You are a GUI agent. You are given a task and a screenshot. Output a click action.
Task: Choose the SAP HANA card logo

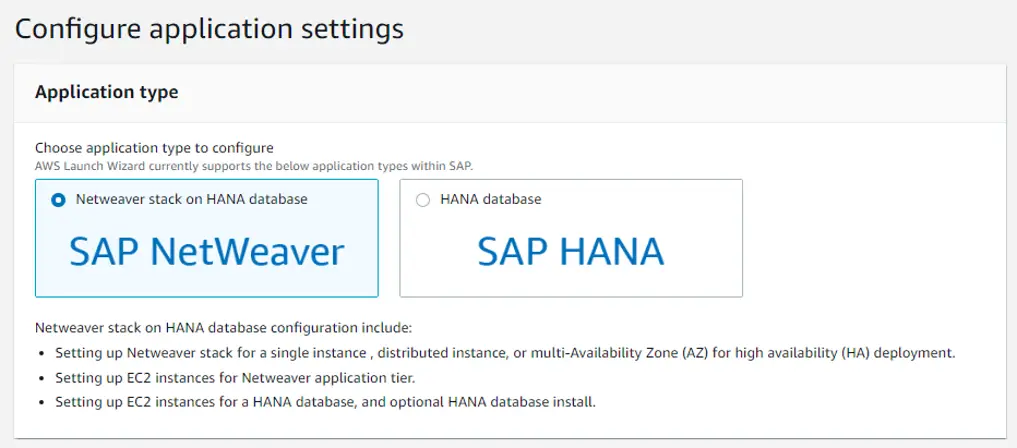pos(571,252)
